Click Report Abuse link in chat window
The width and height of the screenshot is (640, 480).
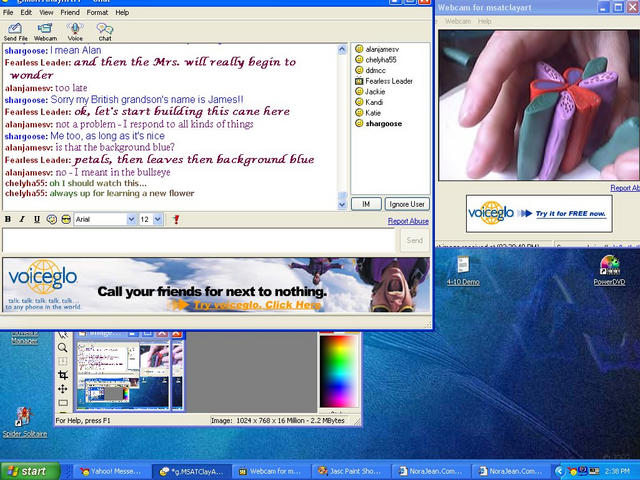(408, 221)
